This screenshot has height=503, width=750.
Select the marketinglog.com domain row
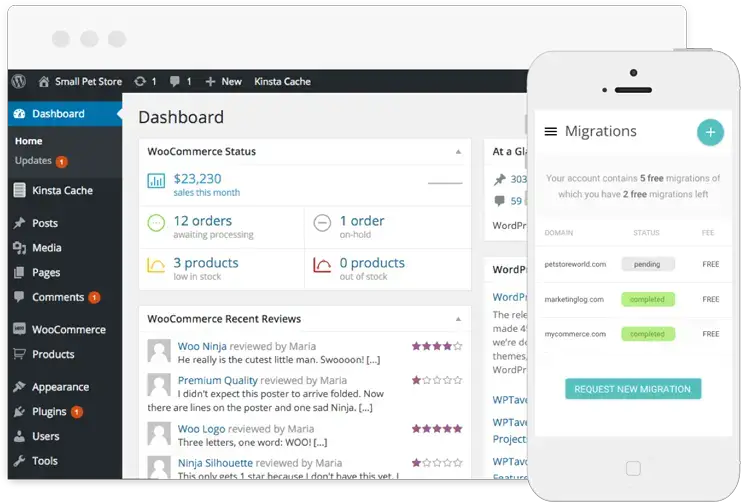[633, 299]
